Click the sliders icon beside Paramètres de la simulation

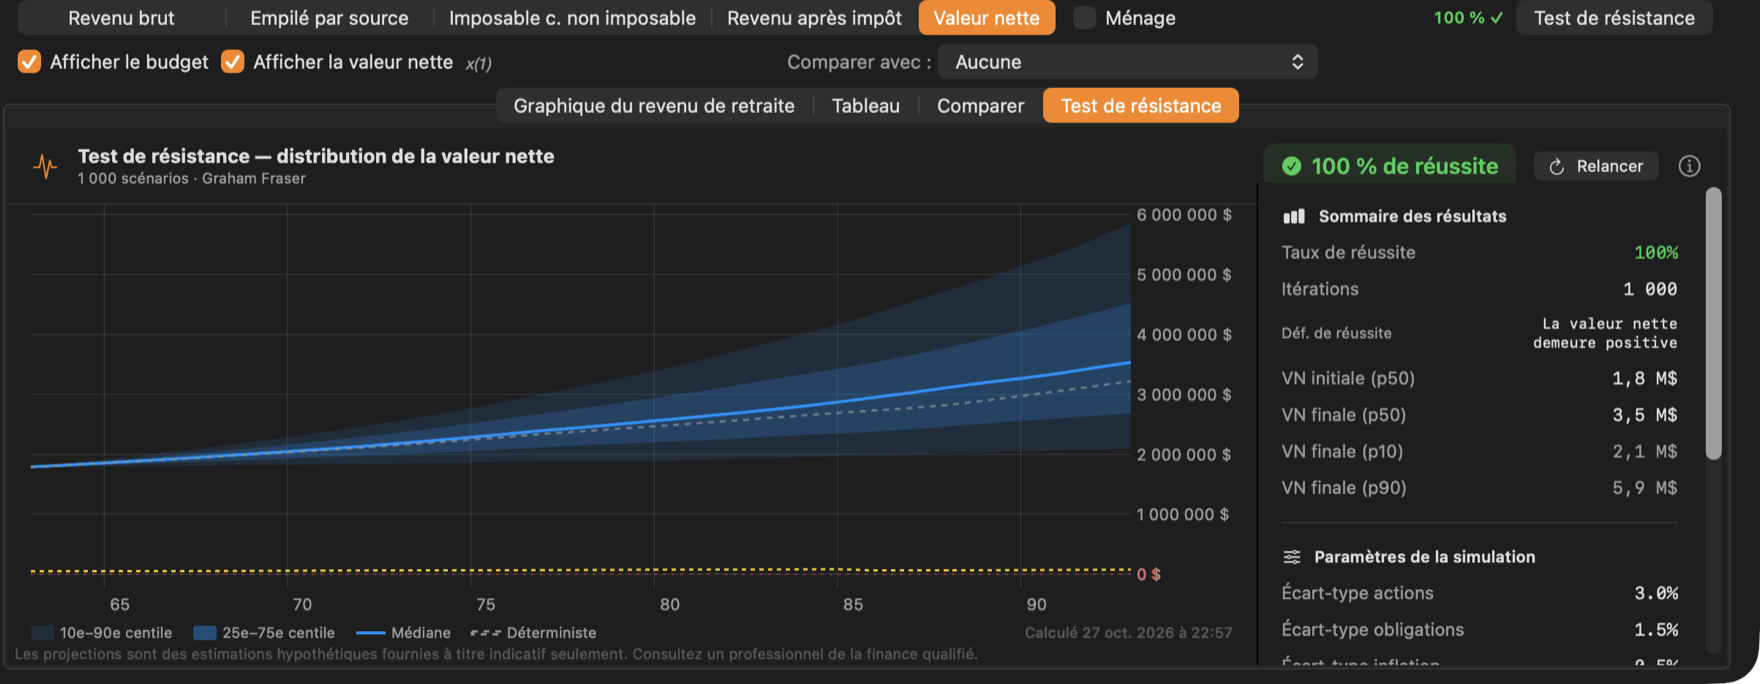point(1292,557)
